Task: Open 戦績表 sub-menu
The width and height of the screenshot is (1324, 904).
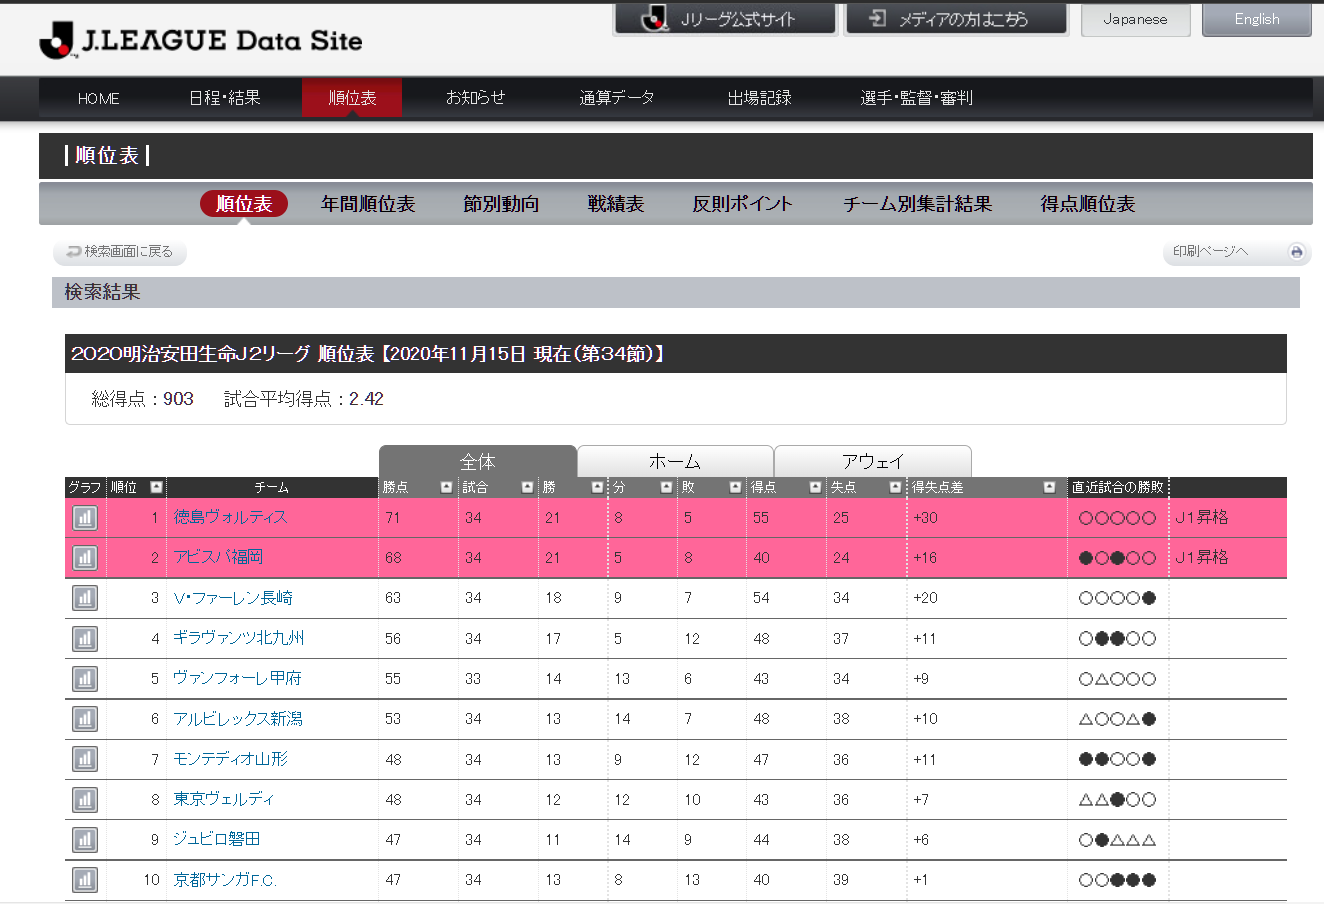Action: click(x=616, y=204)
